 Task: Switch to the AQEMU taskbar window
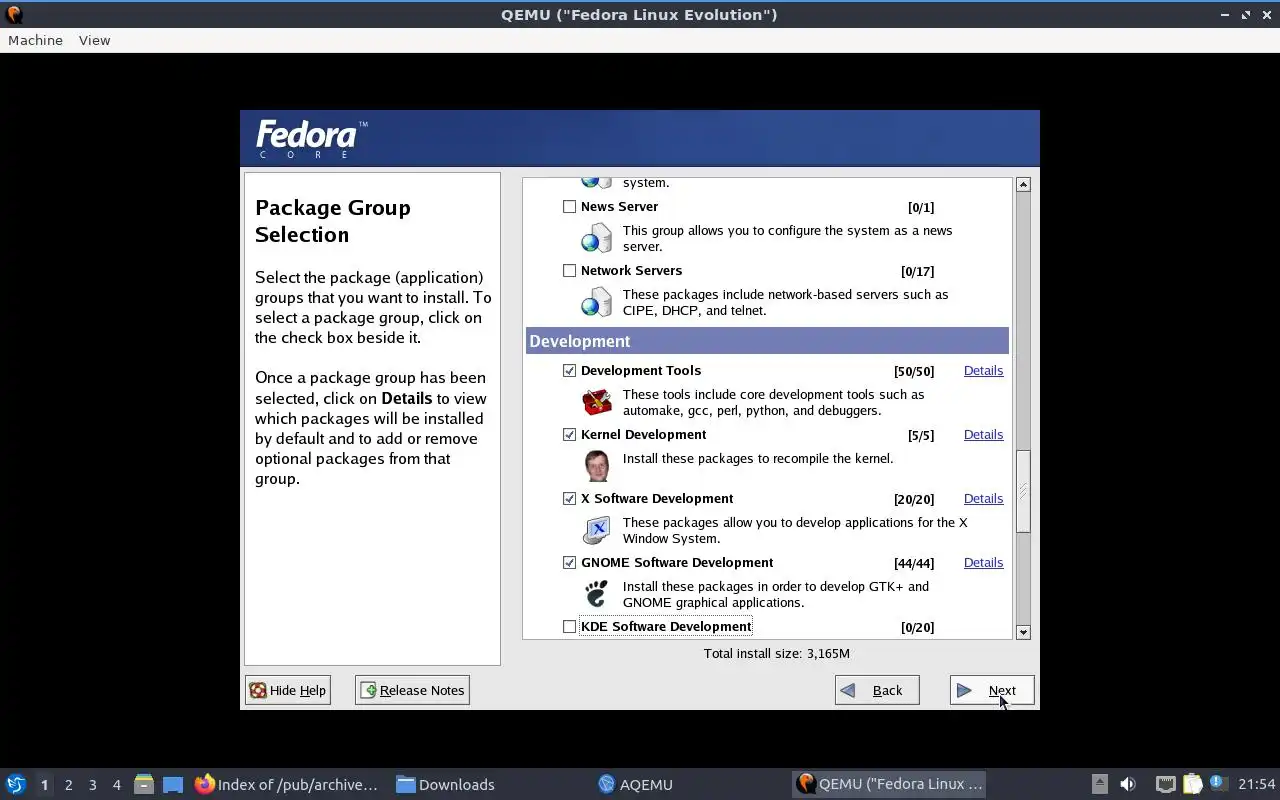[x=636, y=784]
